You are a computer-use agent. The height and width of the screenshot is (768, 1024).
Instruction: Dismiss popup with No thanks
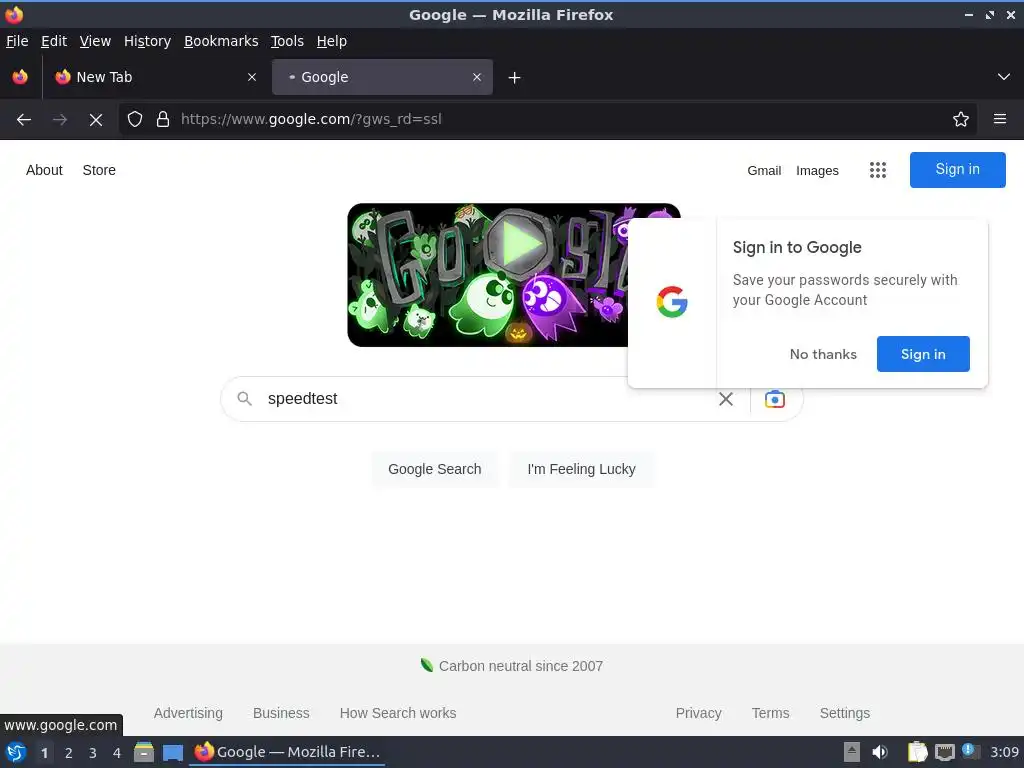823,354
